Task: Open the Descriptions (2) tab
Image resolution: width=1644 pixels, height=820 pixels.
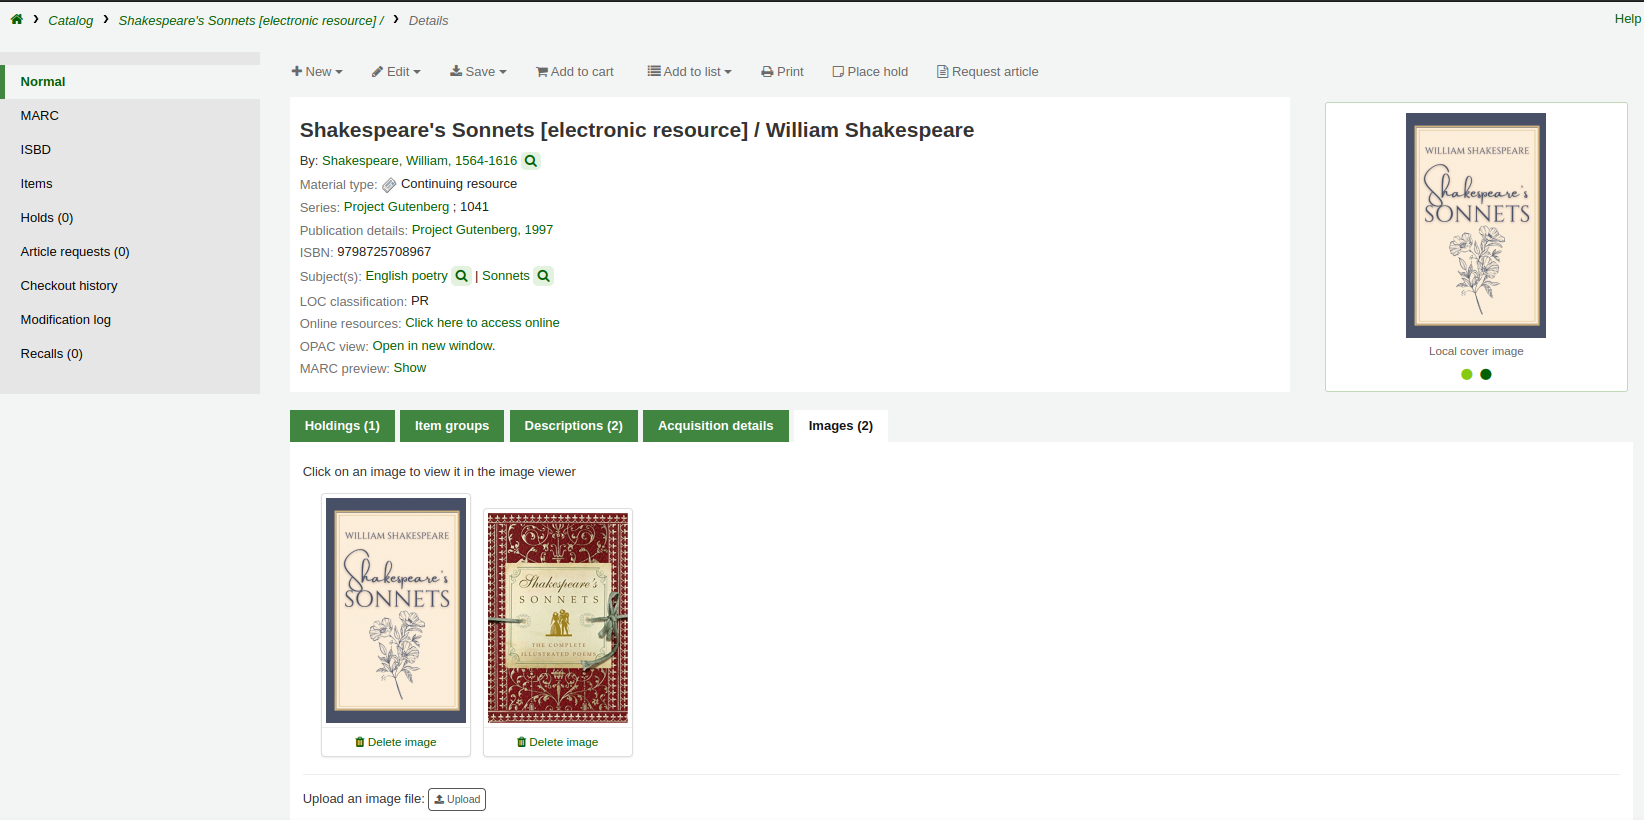Action: (x=573, y=426)
